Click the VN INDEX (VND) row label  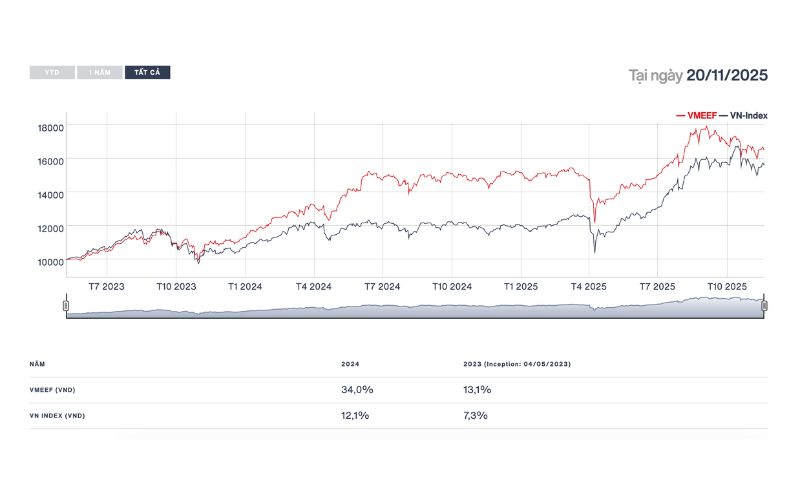[58, 415]
